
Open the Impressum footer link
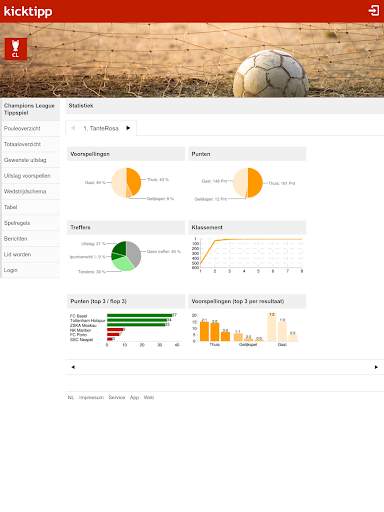(91, 397)
